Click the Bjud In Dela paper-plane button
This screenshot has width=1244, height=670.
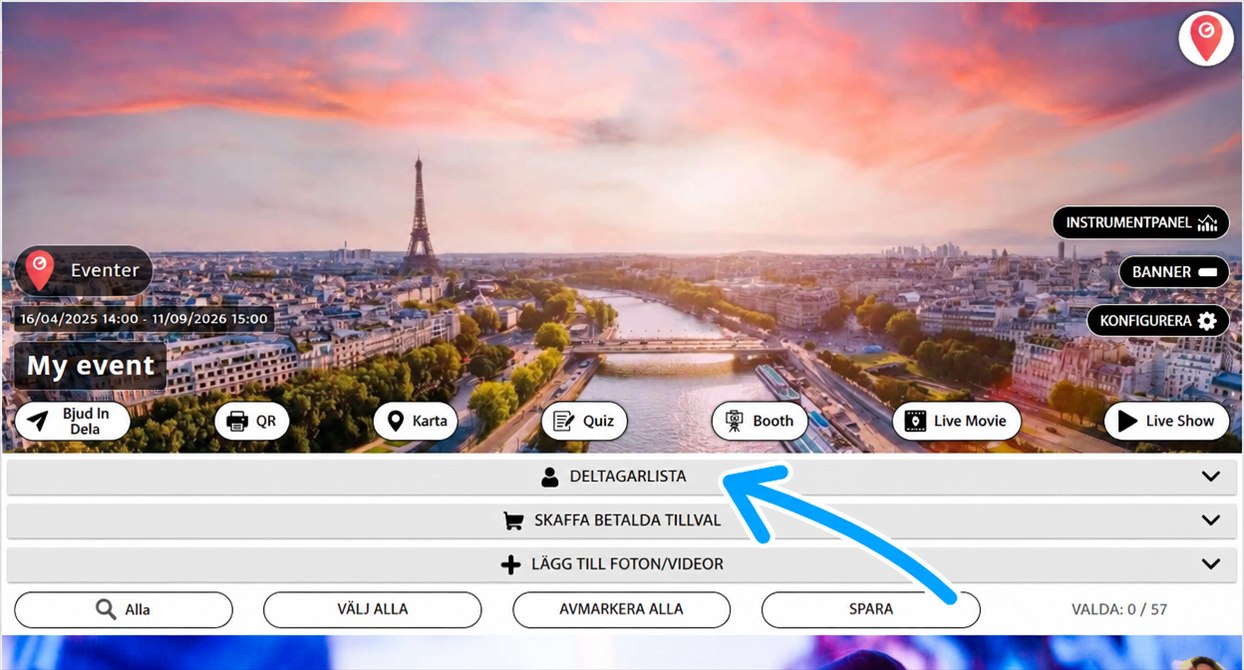72,421
